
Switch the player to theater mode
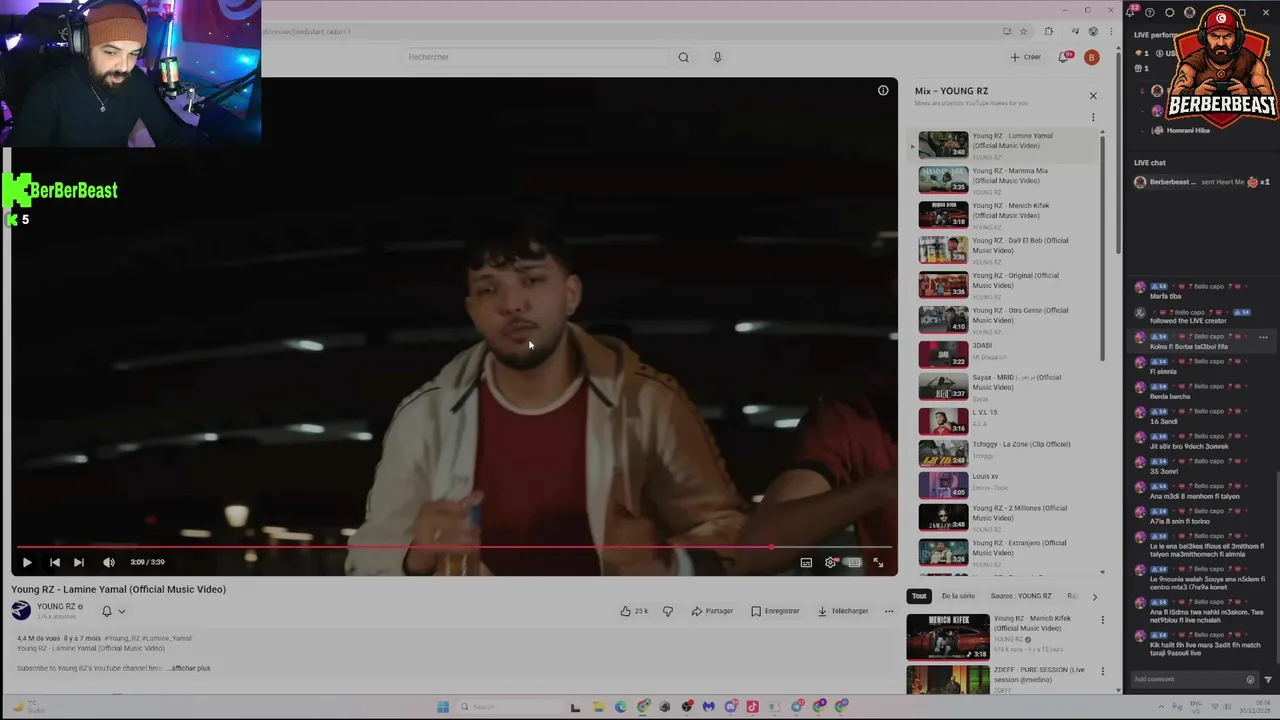[854, 562]
